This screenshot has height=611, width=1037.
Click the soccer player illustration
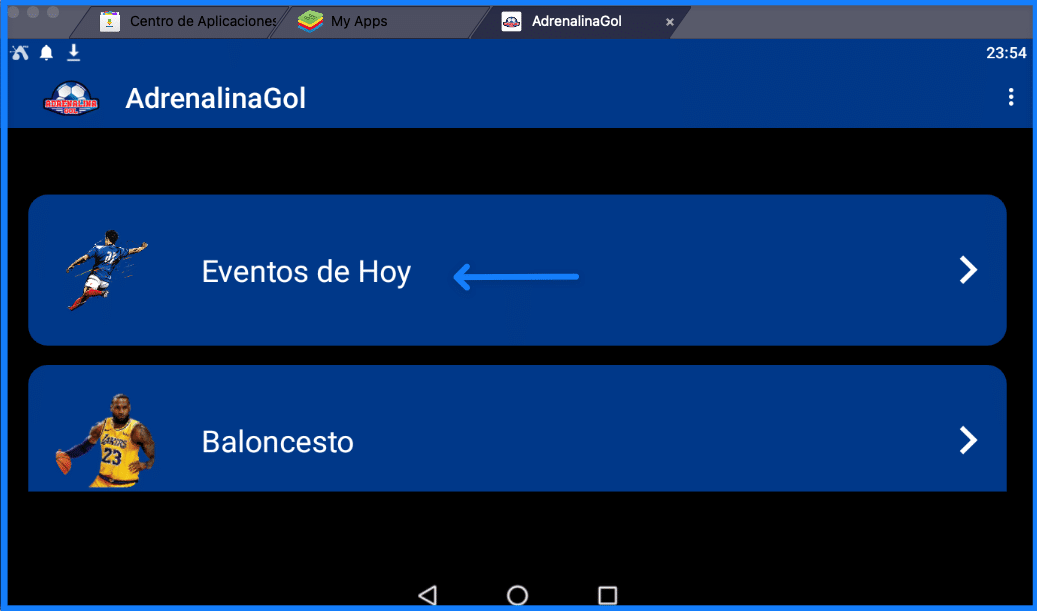coord(105,268)
